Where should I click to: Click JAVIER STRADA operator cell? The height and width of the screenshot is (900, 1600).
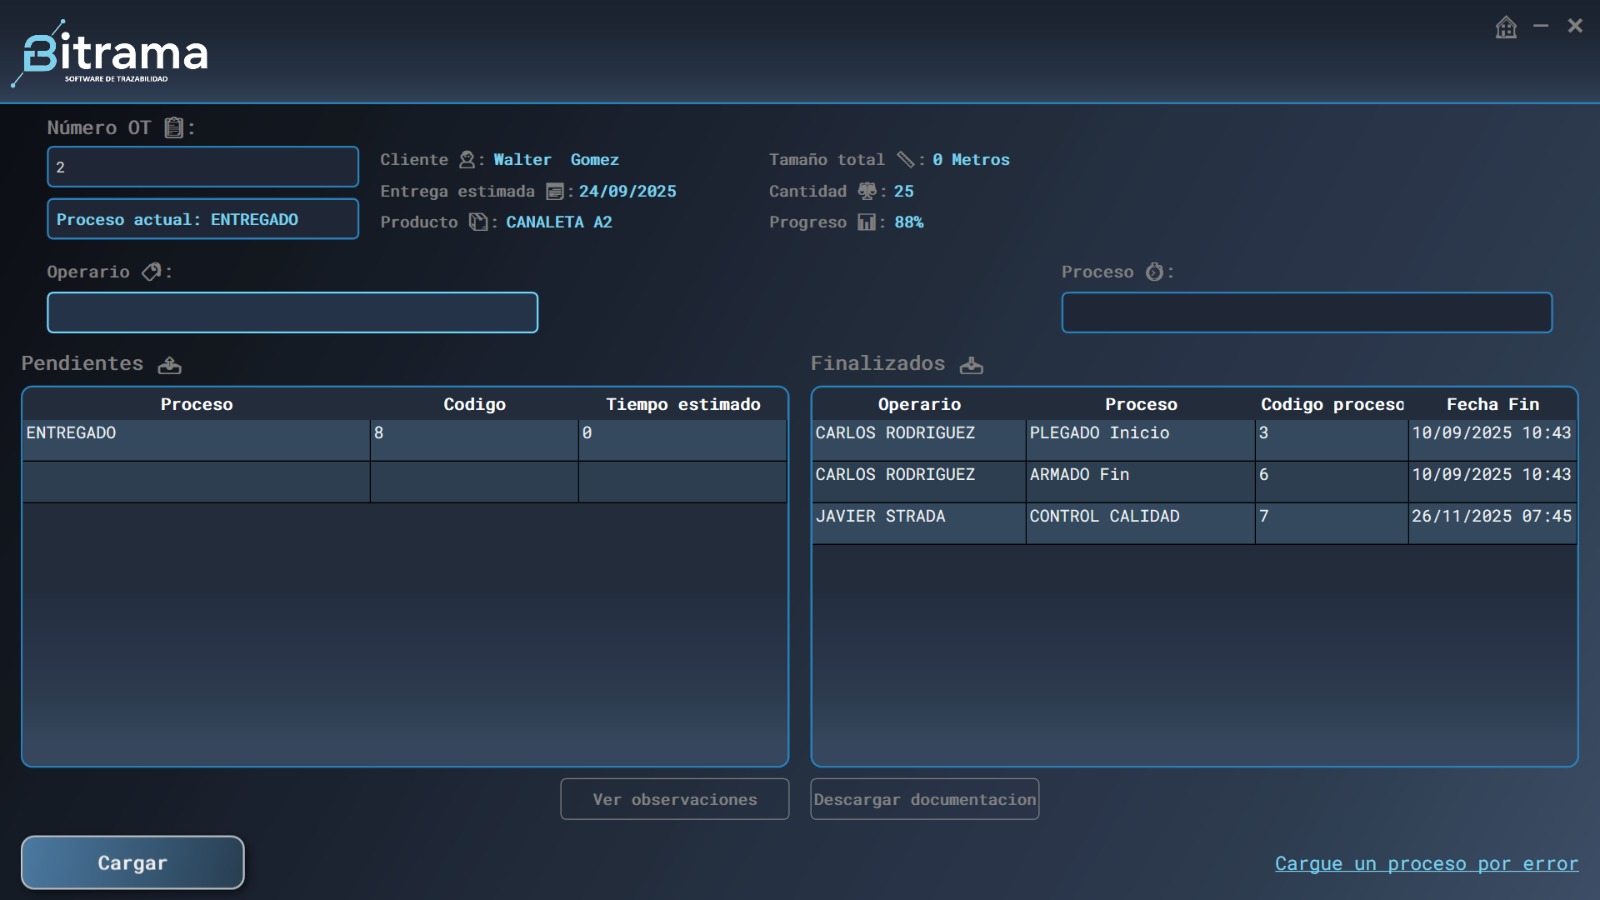(919, 524)
